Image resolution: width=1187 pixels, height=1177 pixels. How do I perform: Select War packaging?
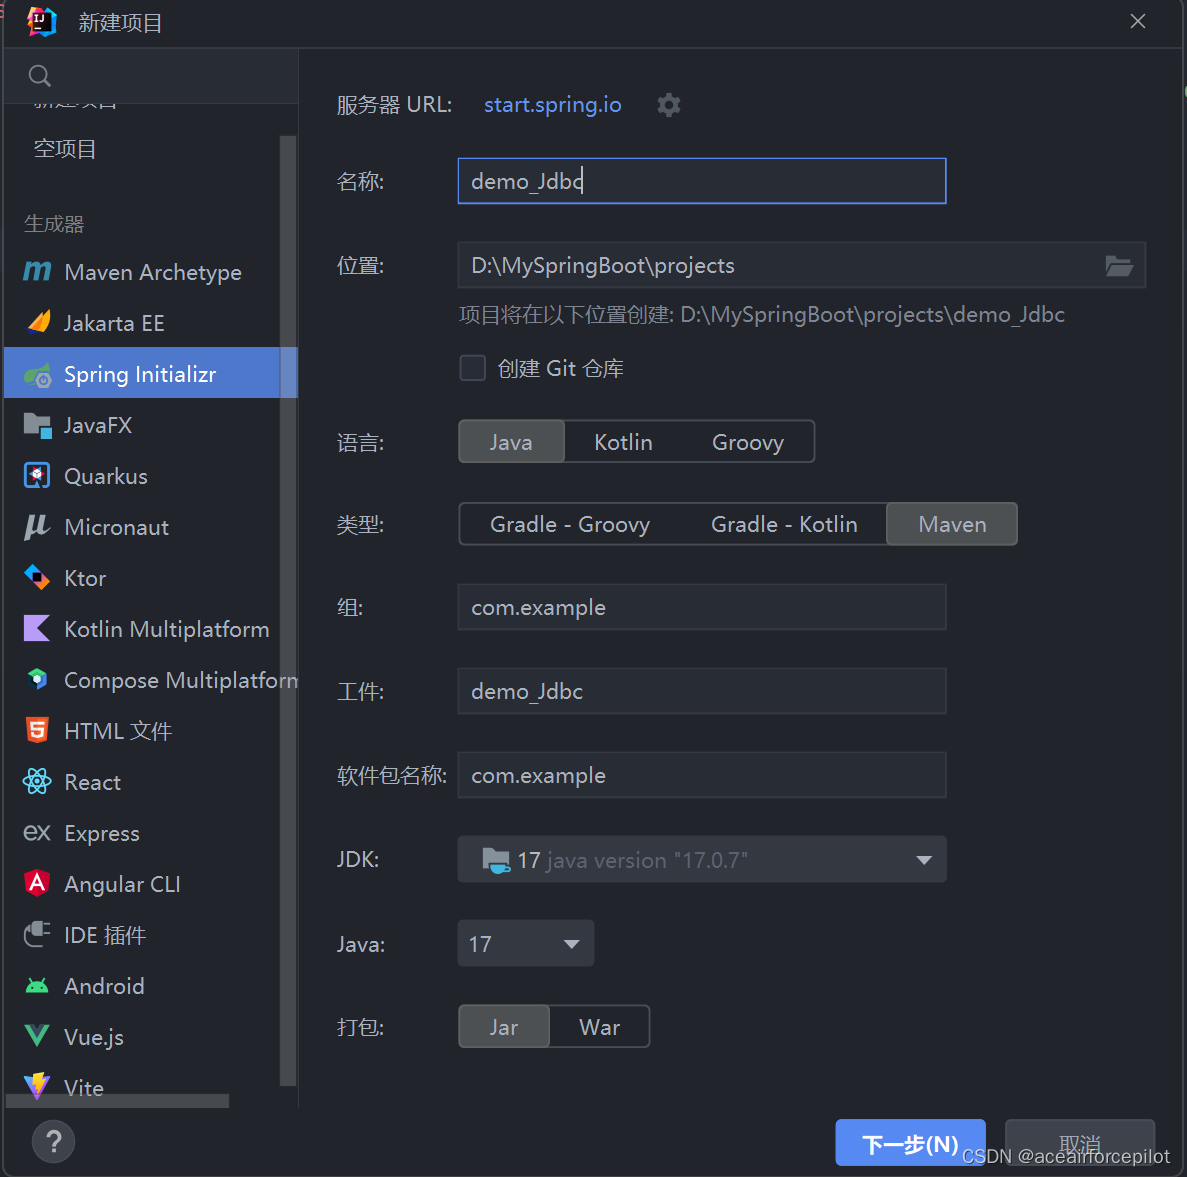[600, 1027]
